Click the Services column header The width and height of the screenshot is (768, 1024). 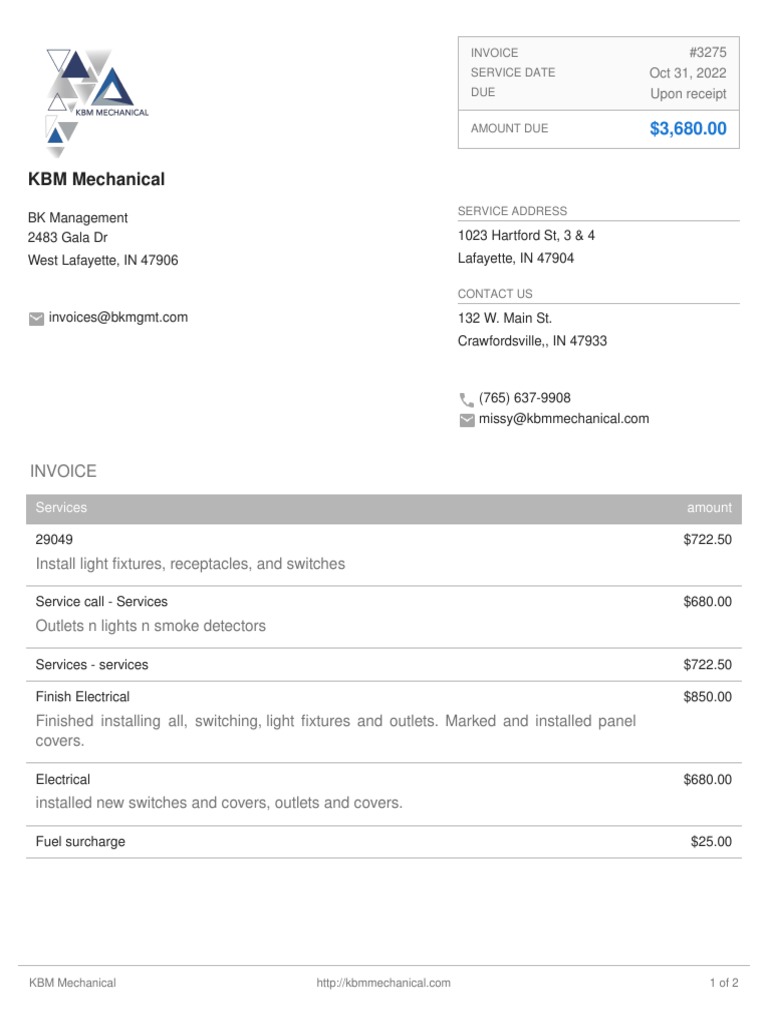coord(61,508)
